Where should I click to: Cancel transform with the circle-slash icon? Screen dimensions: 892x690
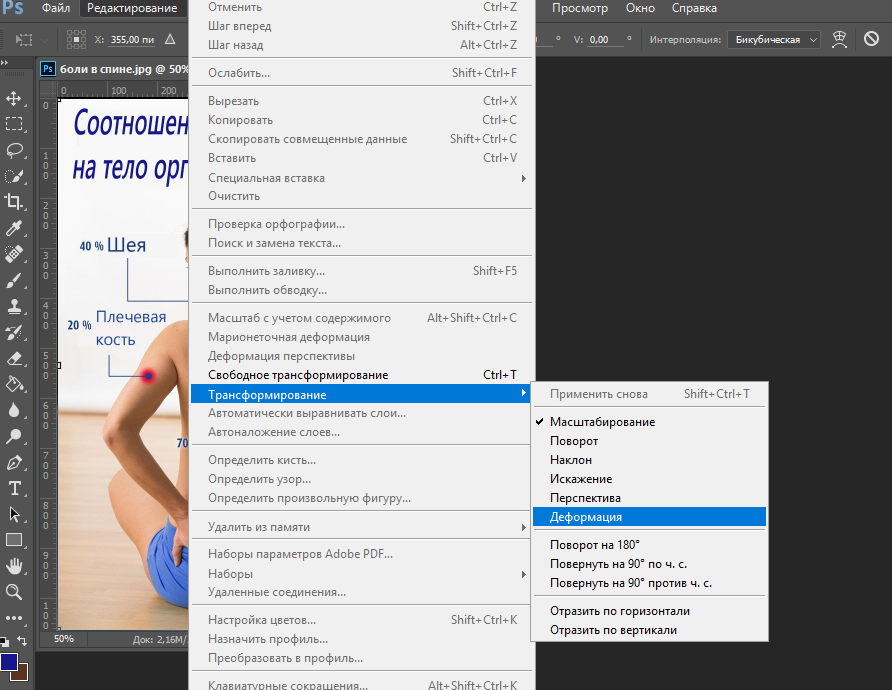[x=872, y=39]
